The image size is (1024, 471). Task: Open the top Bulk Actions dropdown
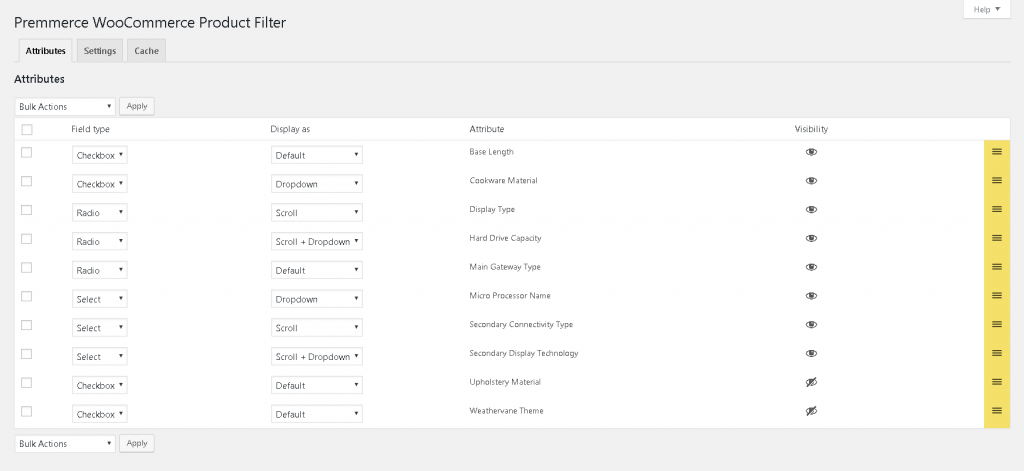[65, 106]
